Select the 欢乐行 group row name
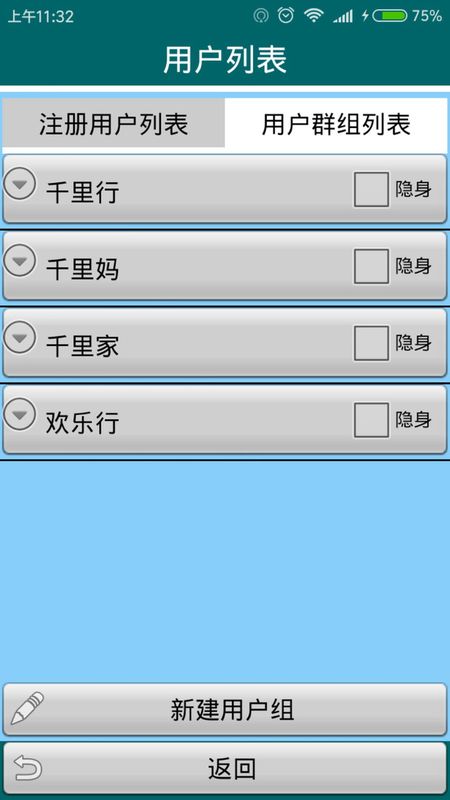The width and height of the screenshot is (450, 800). 82,423
